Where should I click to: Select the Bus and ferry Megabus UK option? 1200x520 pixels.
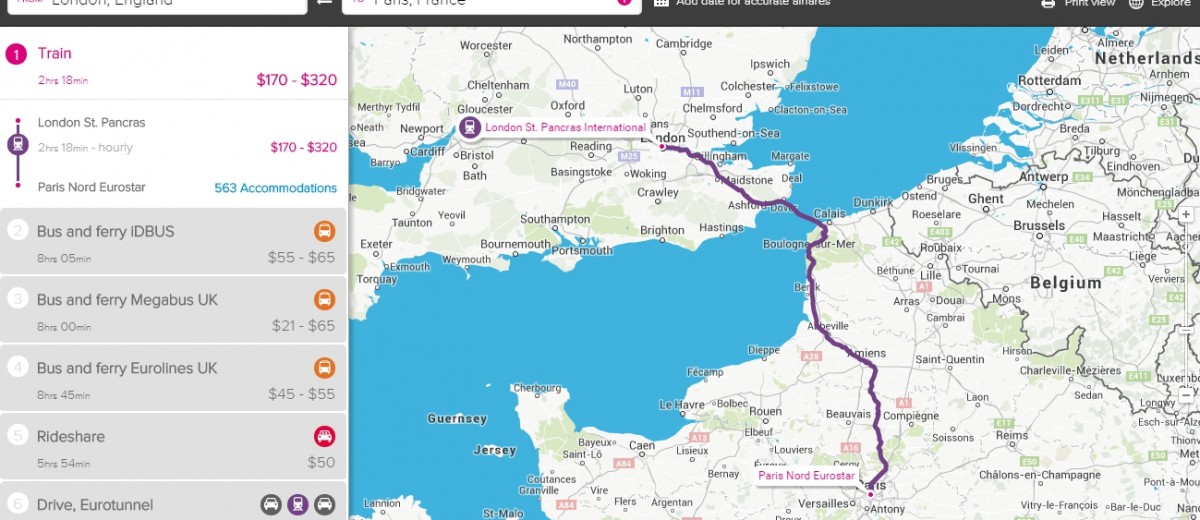(x=174, y=311)
